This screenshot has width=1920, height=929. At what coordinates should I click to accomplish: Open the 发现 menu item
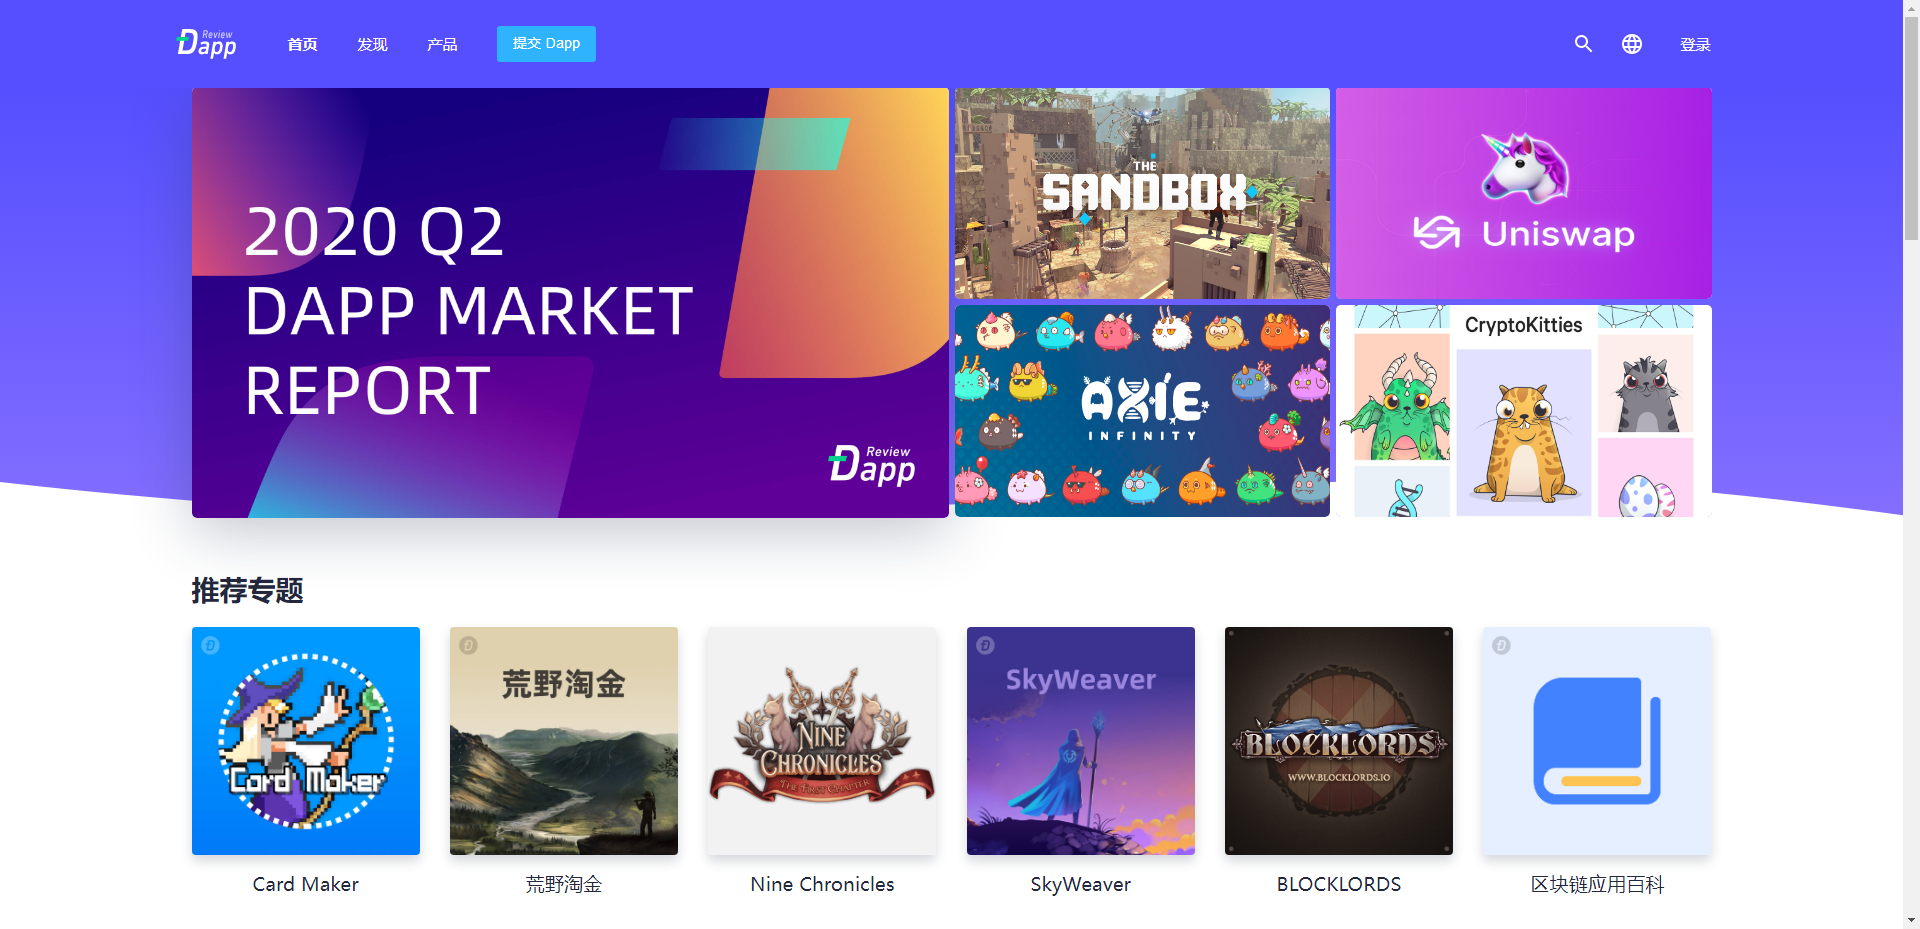372,44
